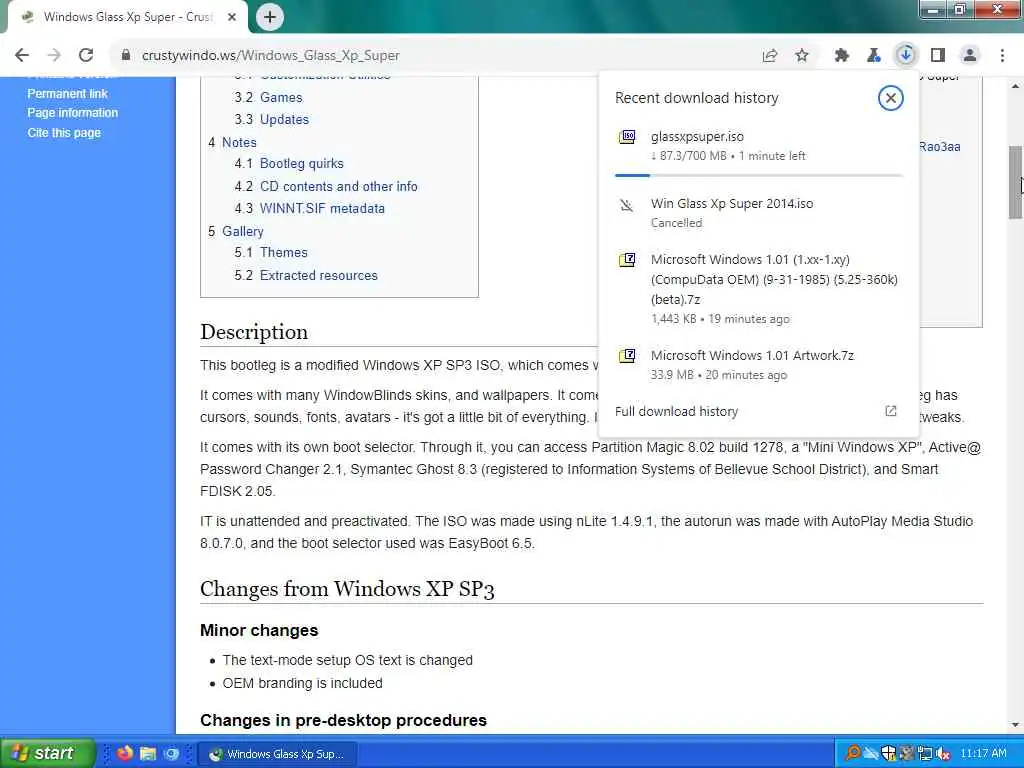This screenshot has height=768, width=1024.
Task: Open Page information sidebar link
Action: pos(72,112)
